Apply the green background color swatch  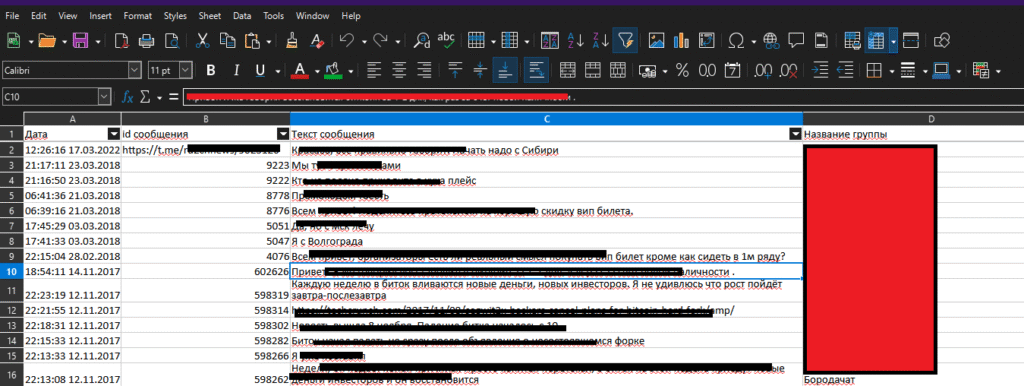pyautogui.click(x=333, y=70)
